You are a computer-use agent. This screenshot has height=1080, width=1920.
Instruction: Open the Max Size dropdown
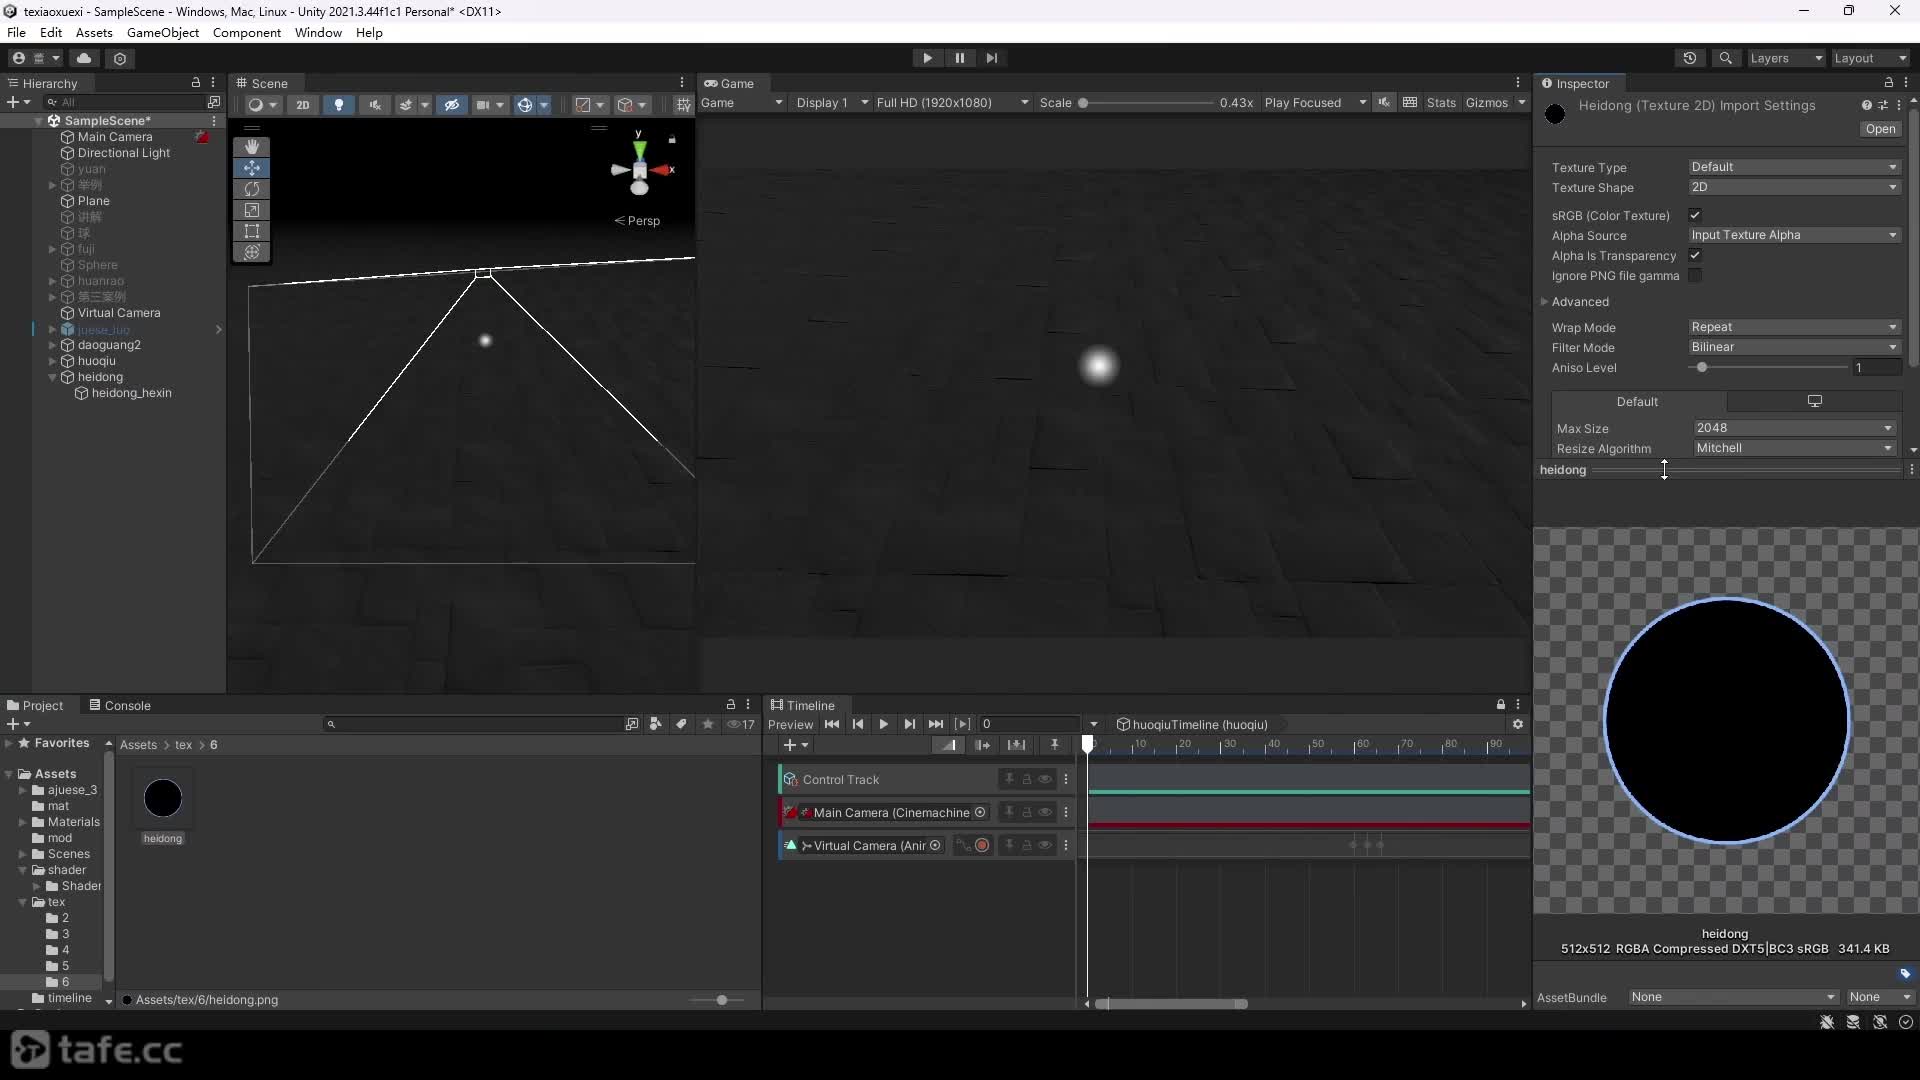click(x=1794, y=428)
